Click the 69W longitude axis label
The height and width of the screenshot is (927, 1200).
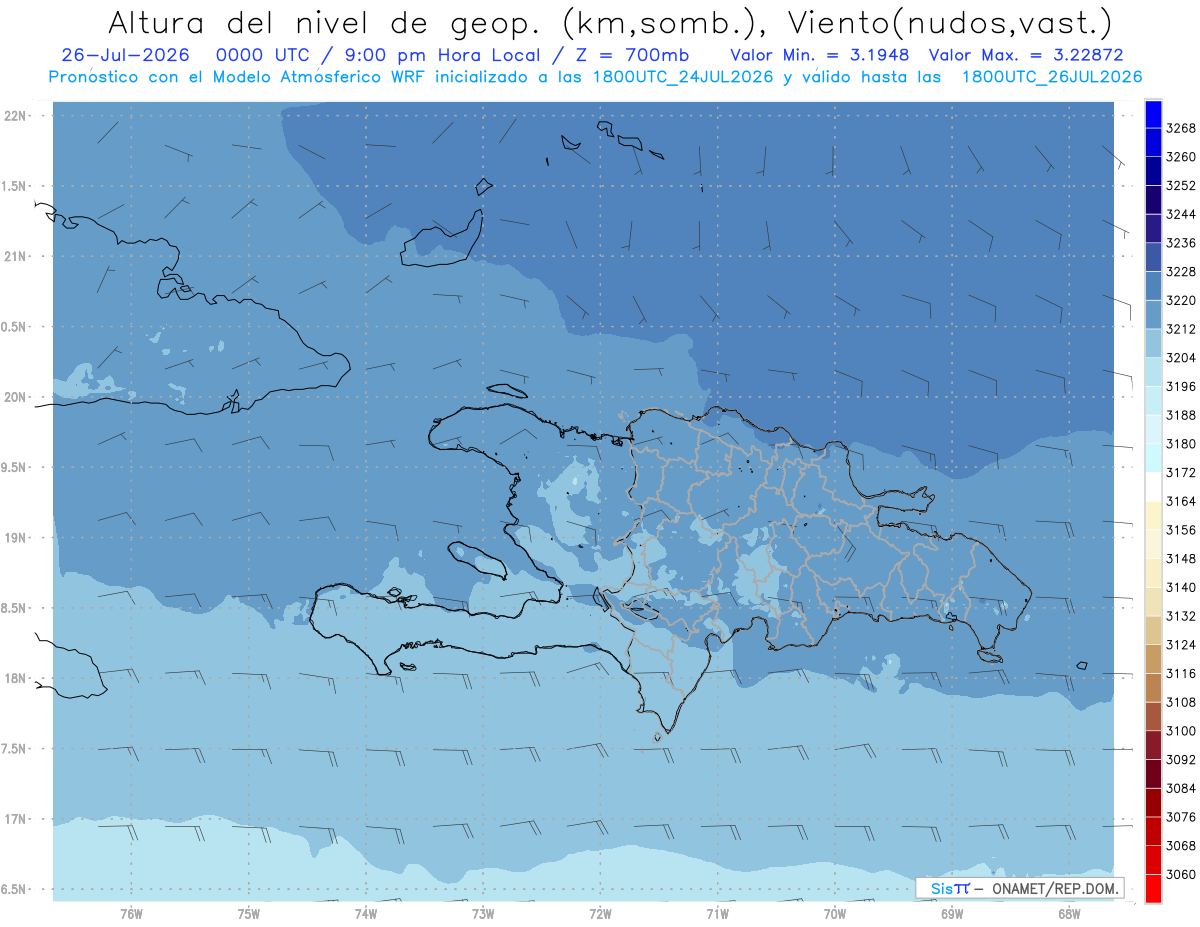click(952, 913)
